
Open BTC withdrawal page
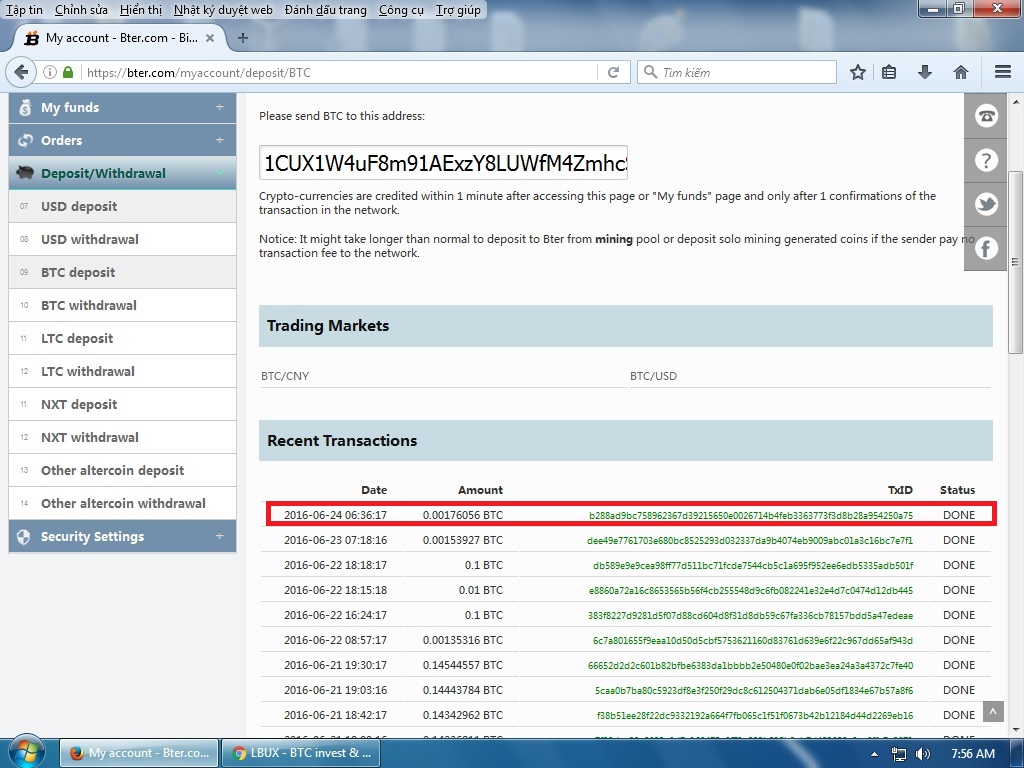122,305
